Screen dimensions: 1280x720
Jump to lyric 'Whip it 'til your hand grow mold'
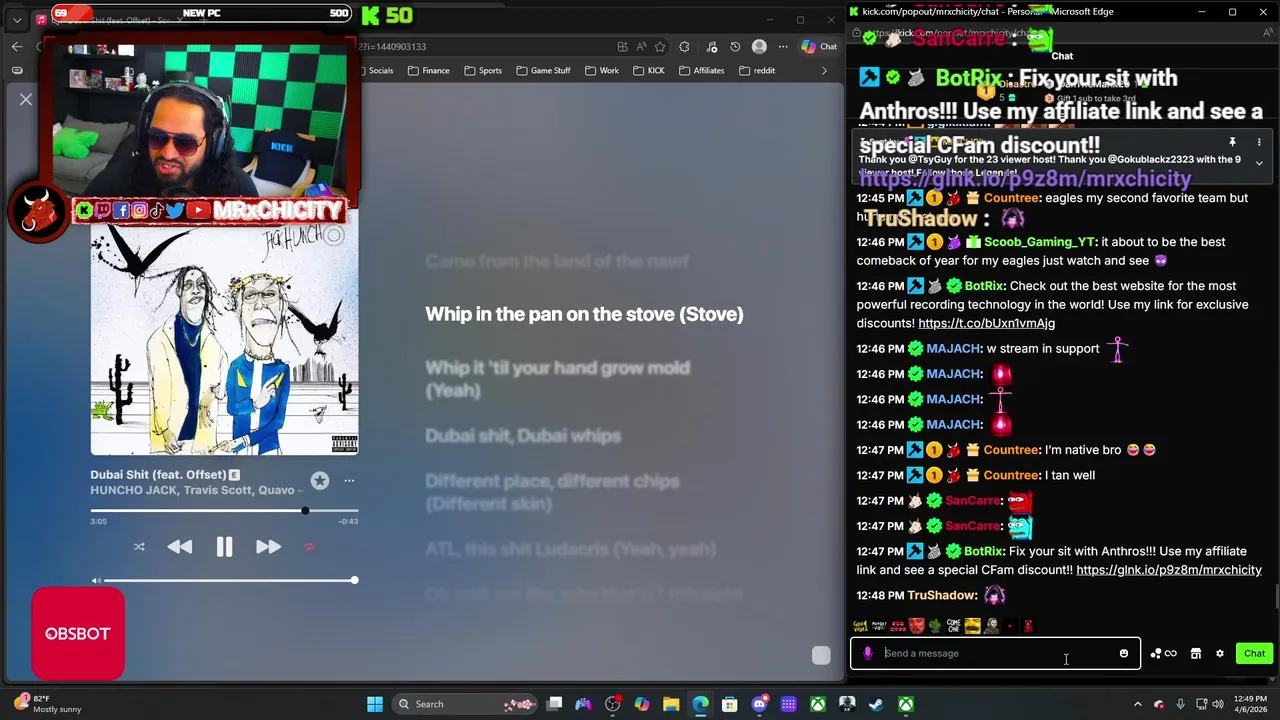click(557, 379)
